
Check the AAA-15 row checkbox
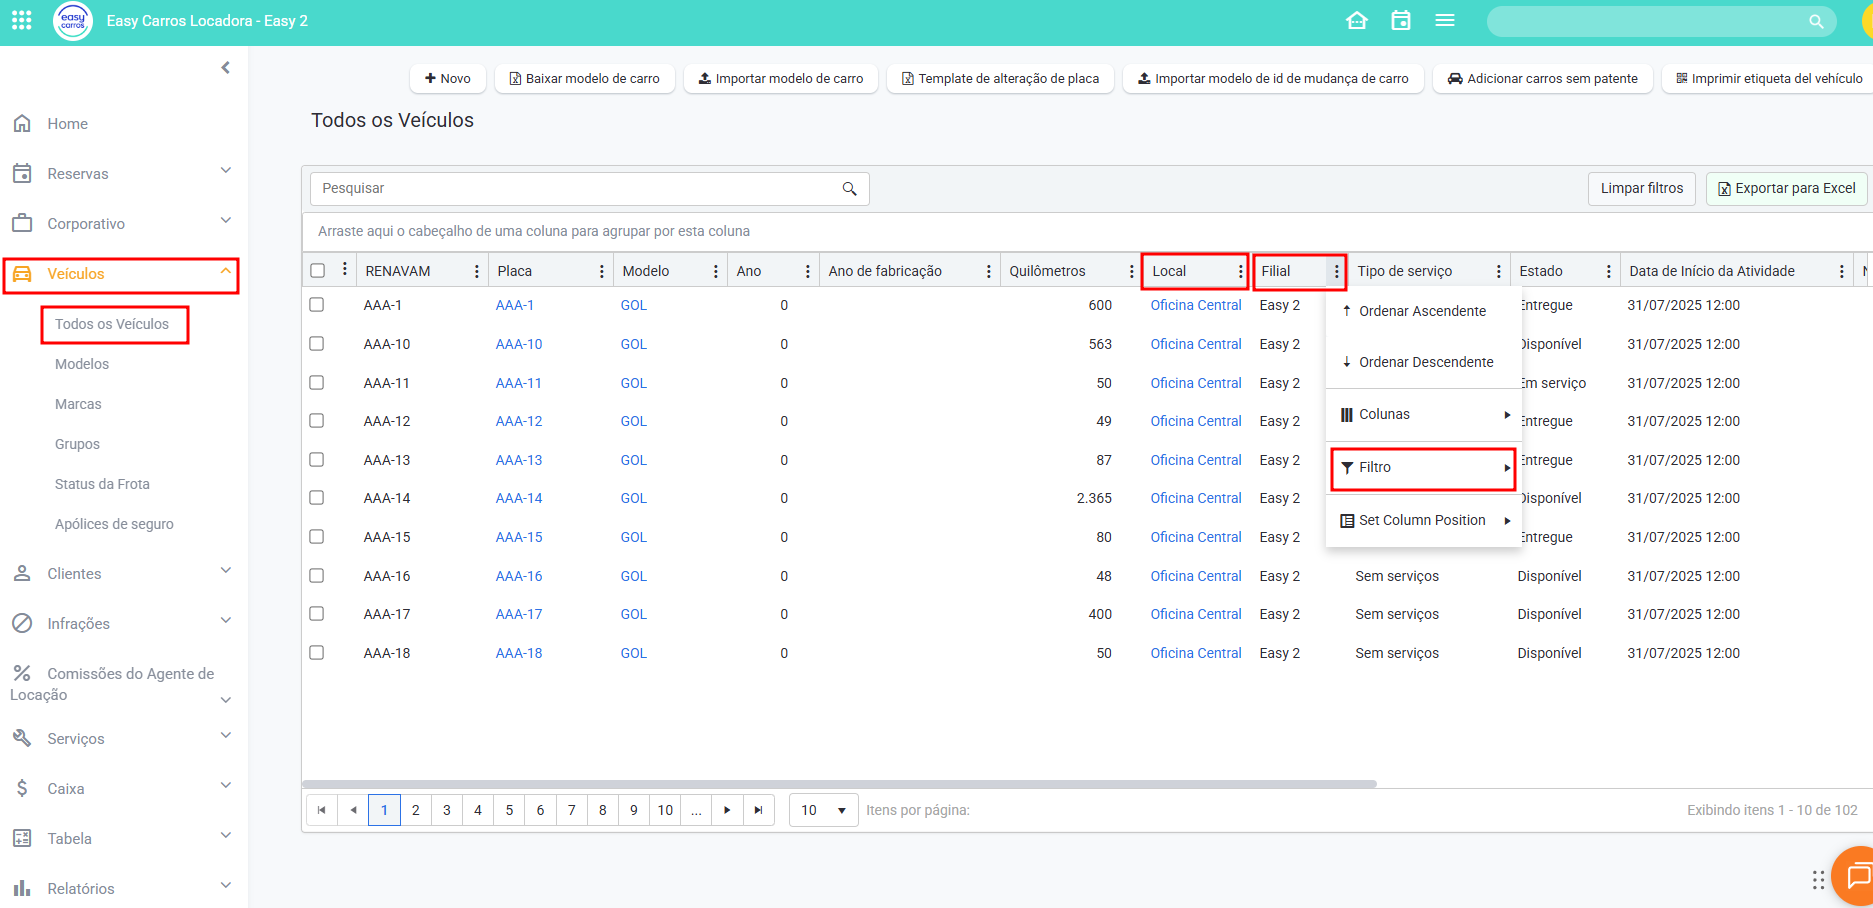(317, 537)
